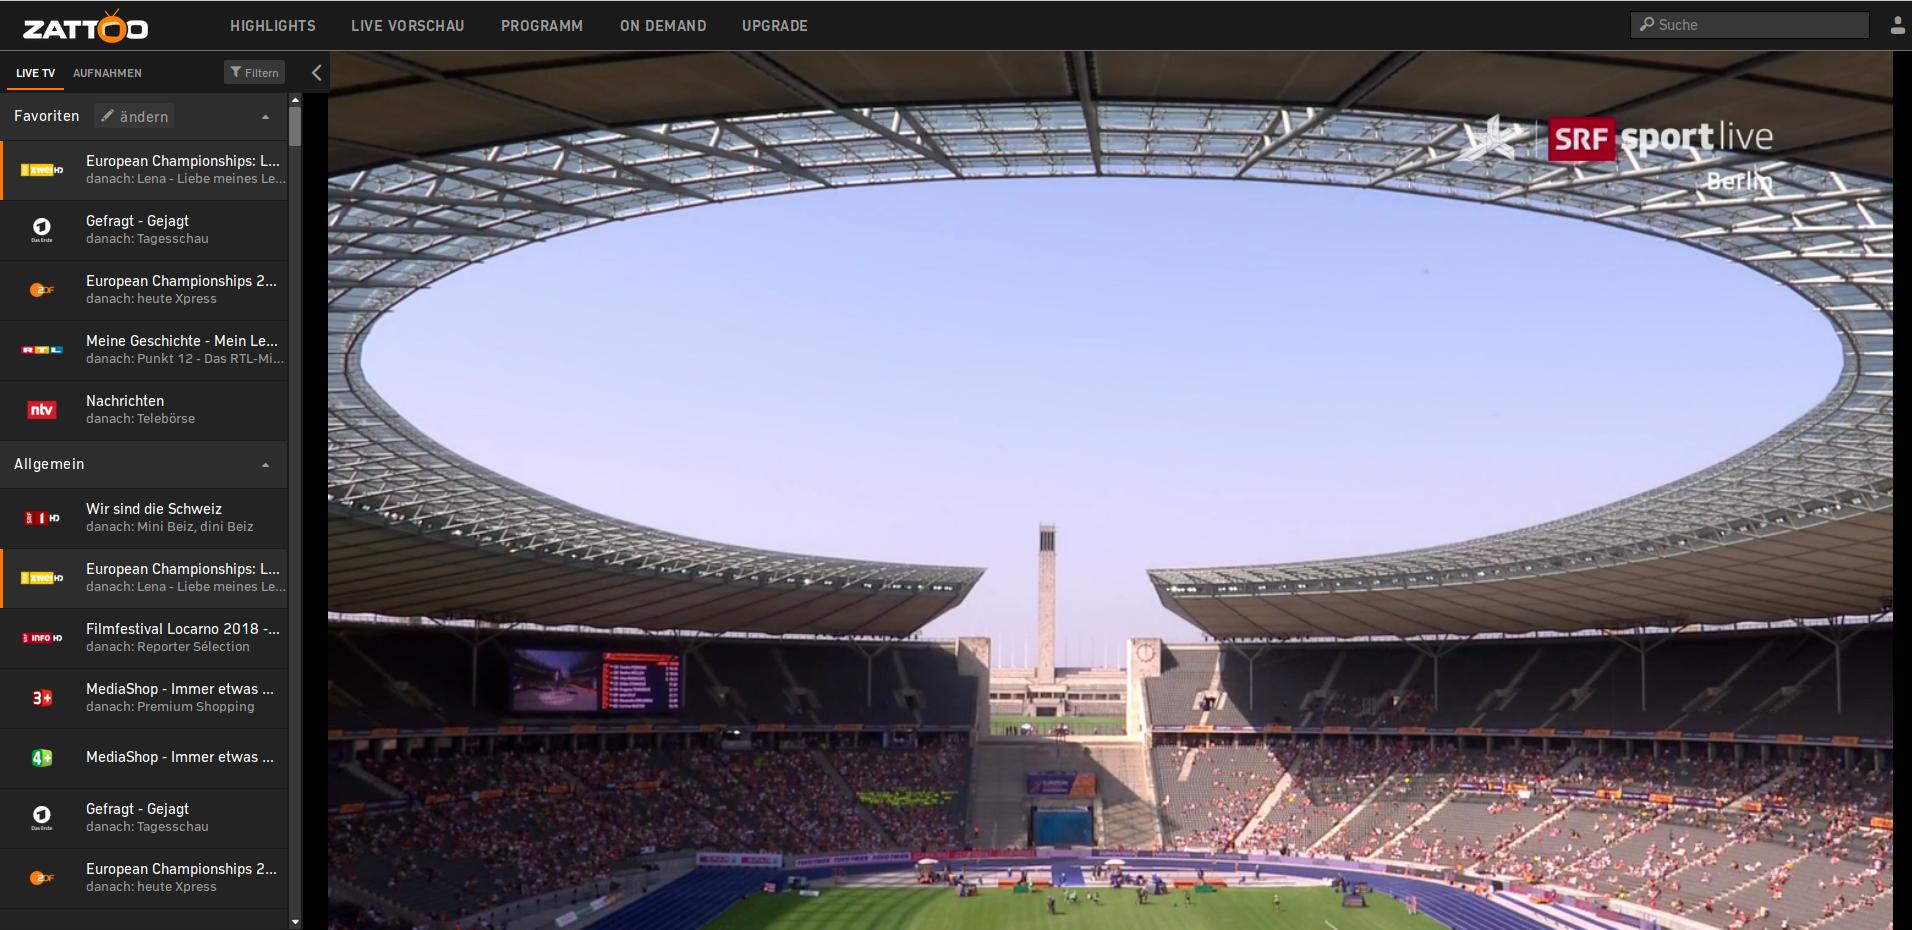Collapse the Allgemein section
1912x930 pixels.
pos(265,465)
